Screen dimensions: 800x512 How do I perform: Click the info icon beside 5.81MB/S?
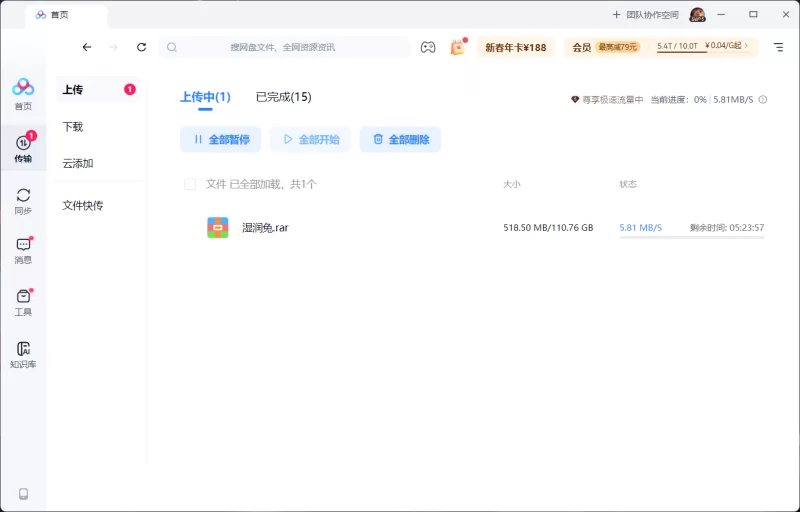[x=763, y=99]
